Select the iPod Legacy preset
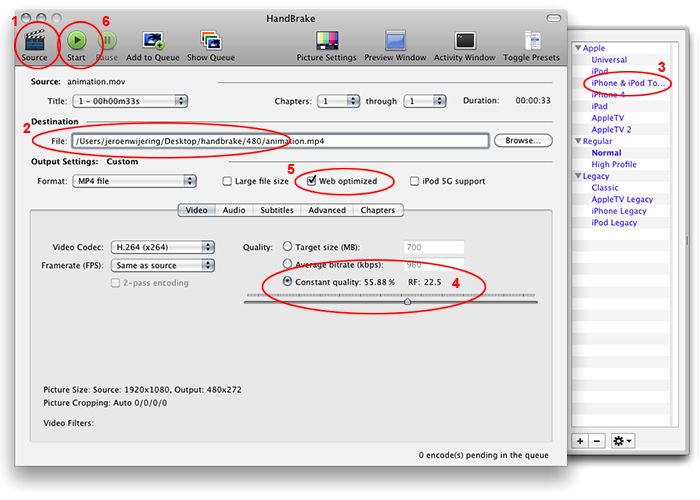 click(x=614, y=222)
